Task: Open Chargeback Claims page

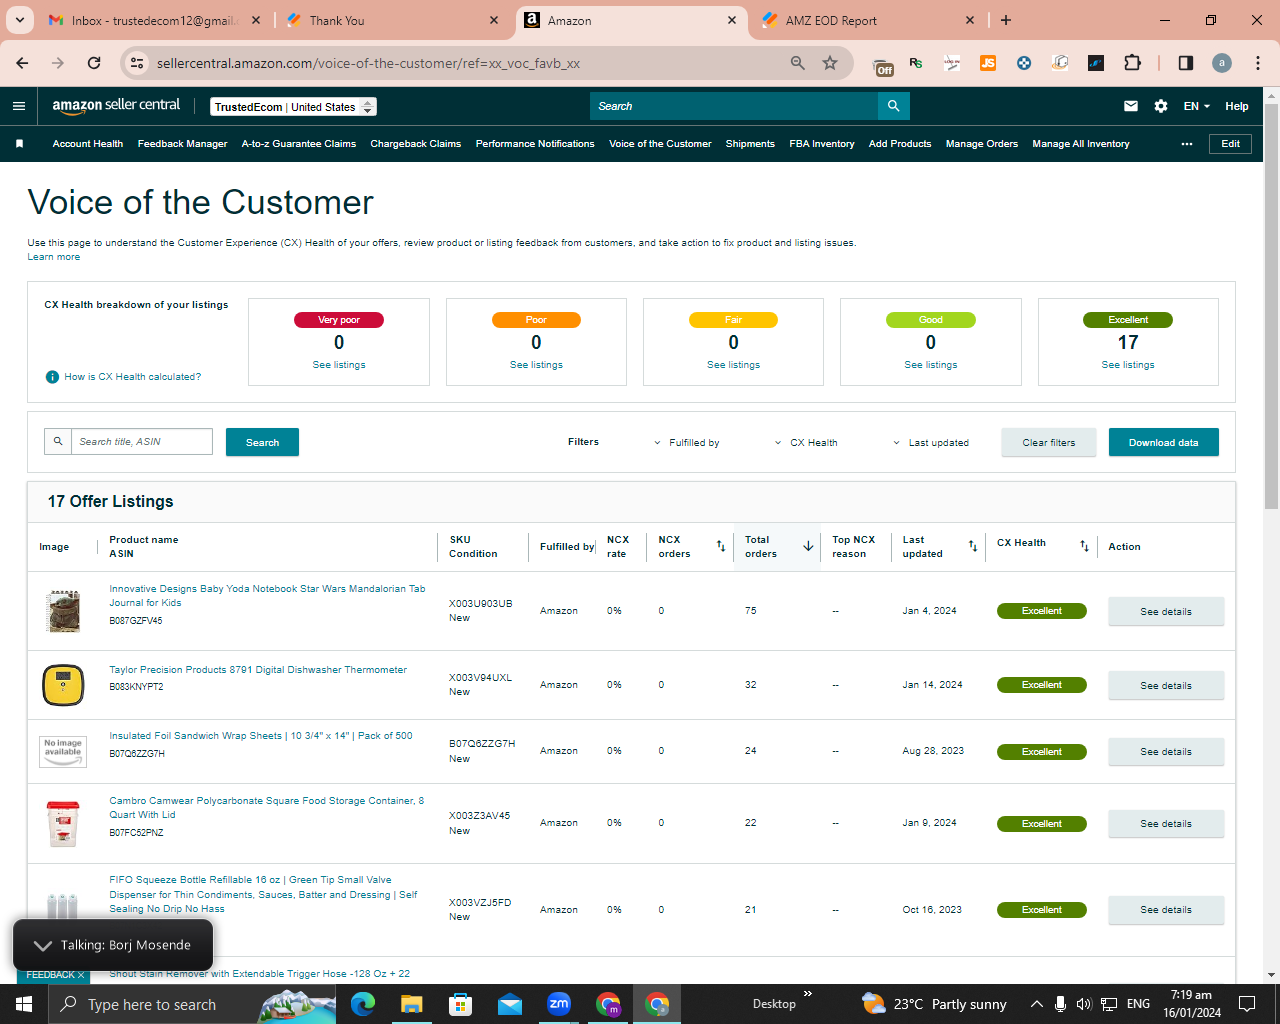Action: (416, 144)
